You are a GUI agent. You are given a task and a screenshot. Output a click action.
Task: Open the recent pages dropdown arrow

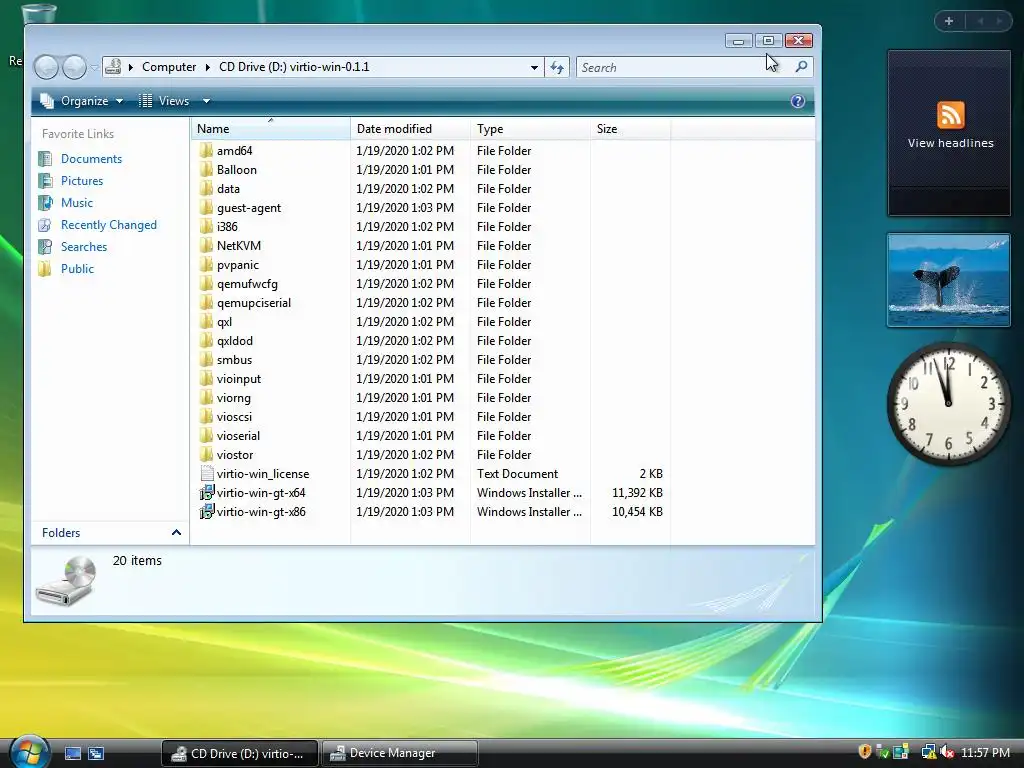[95, 67]
